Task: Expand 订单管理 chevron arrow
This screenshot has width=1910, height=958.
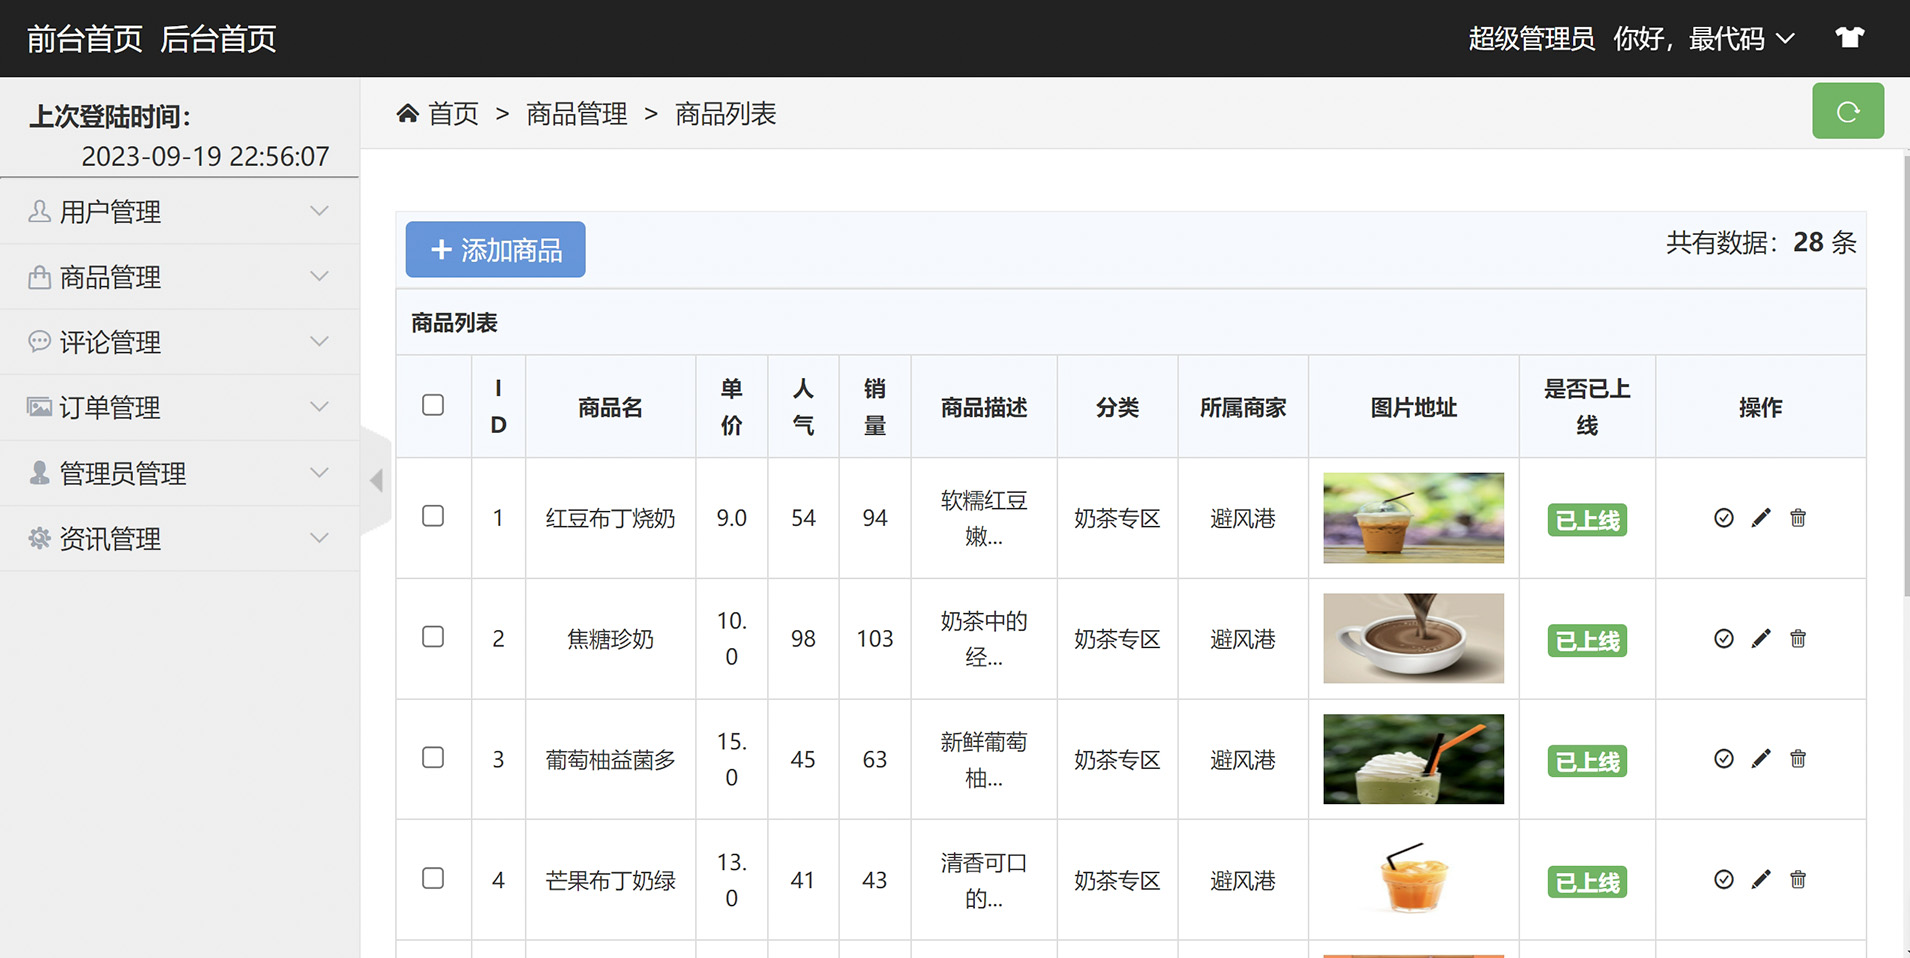Action: point(319,407)
